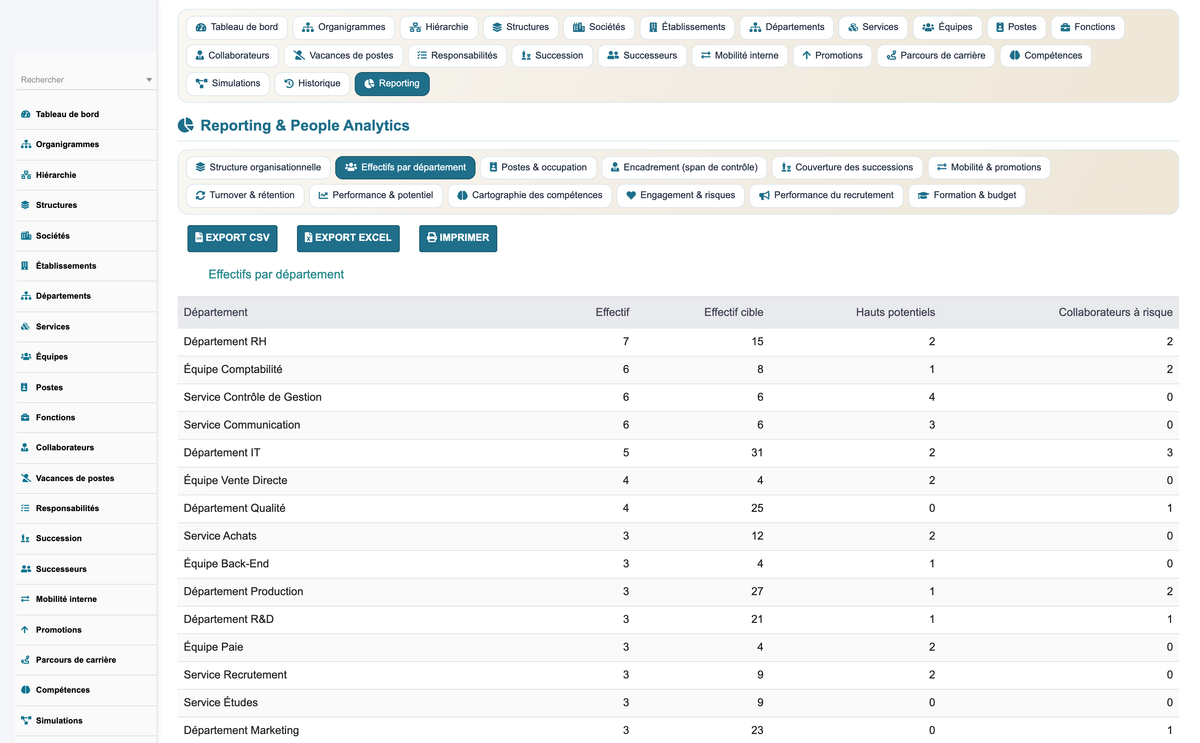This screenshot has width=1200, height=743.
Task: Click the Simulations sidebar icon
Action: (x=25, y=720)
